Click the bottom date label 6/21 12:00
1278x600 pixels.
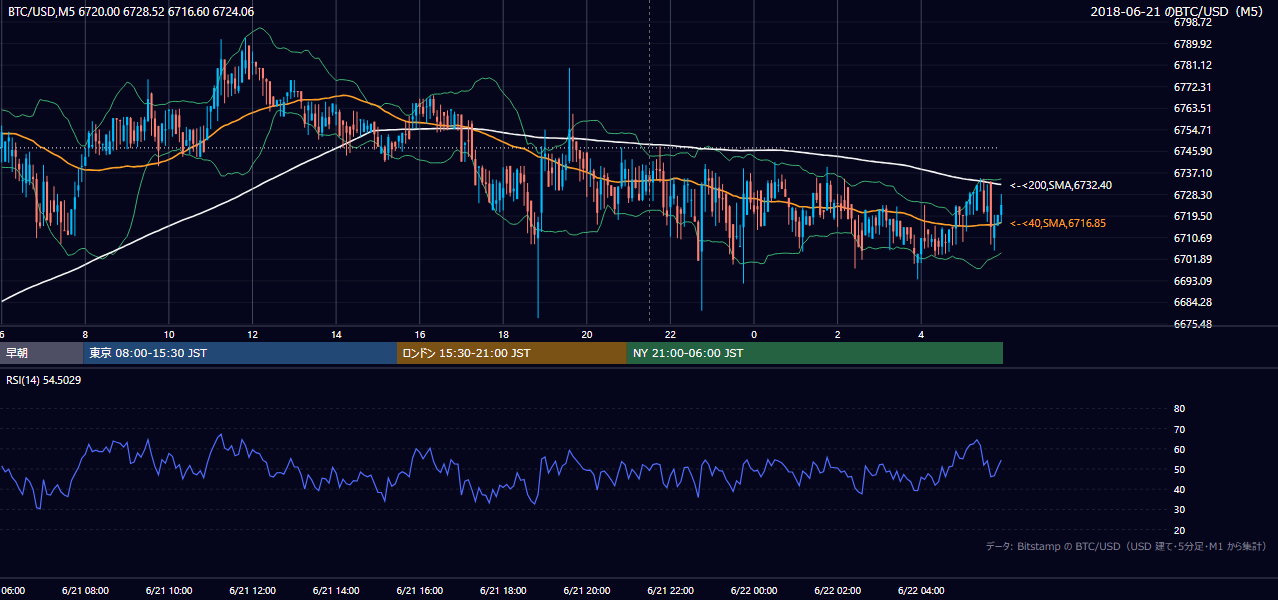point(253,591)
